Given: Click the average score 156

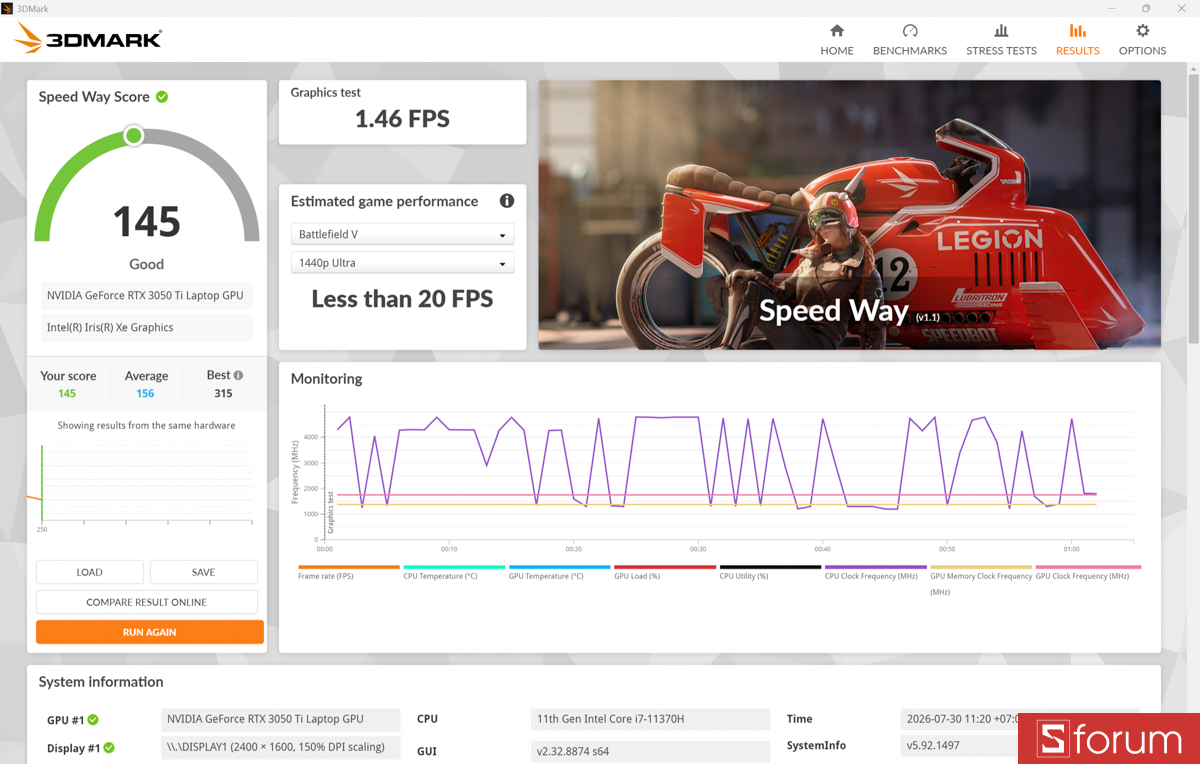Looking at the screenshot, I should coord(146,394).
